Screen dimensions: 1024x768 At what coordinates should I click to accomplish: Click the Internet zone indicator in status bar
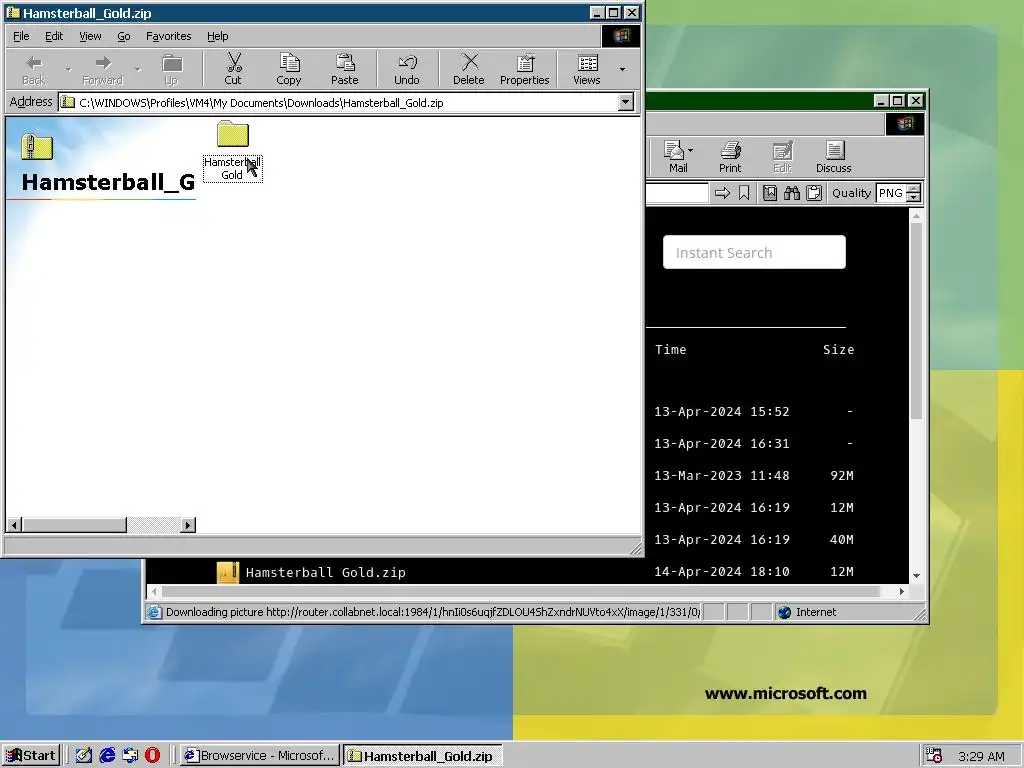807,612
